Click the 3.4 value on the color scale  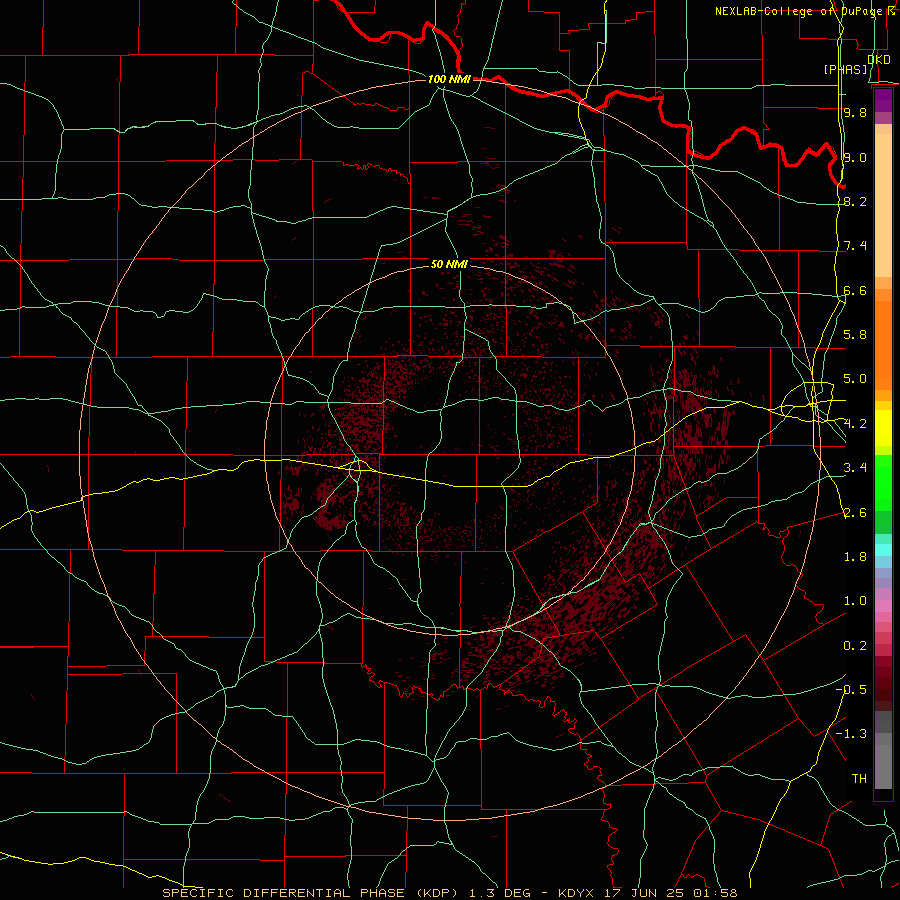(855, 468)
